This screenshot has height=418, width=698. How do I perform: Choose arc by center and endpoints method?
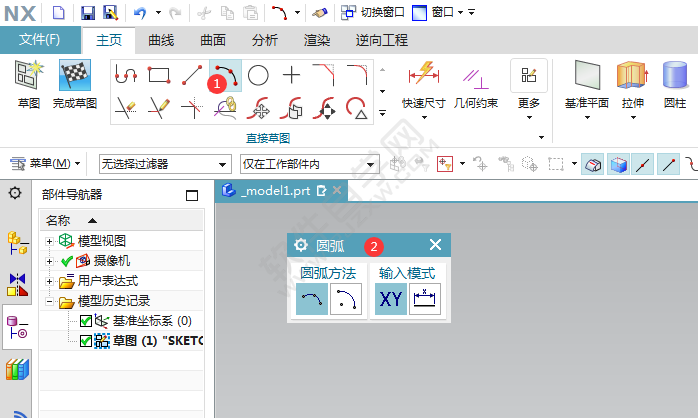346,299
